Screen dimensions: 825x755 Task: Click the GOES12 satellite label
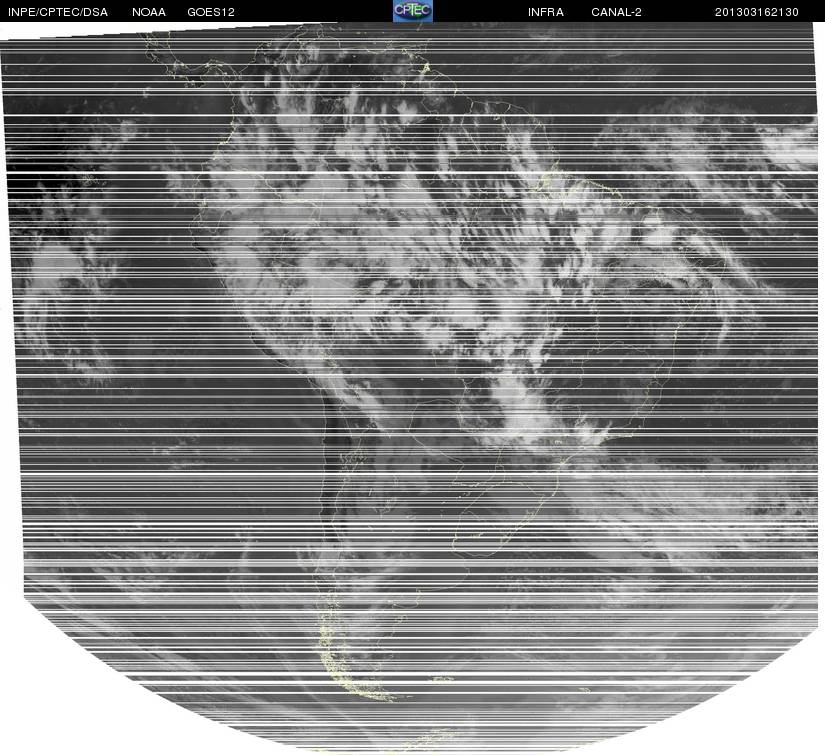(x=211, y=12)
